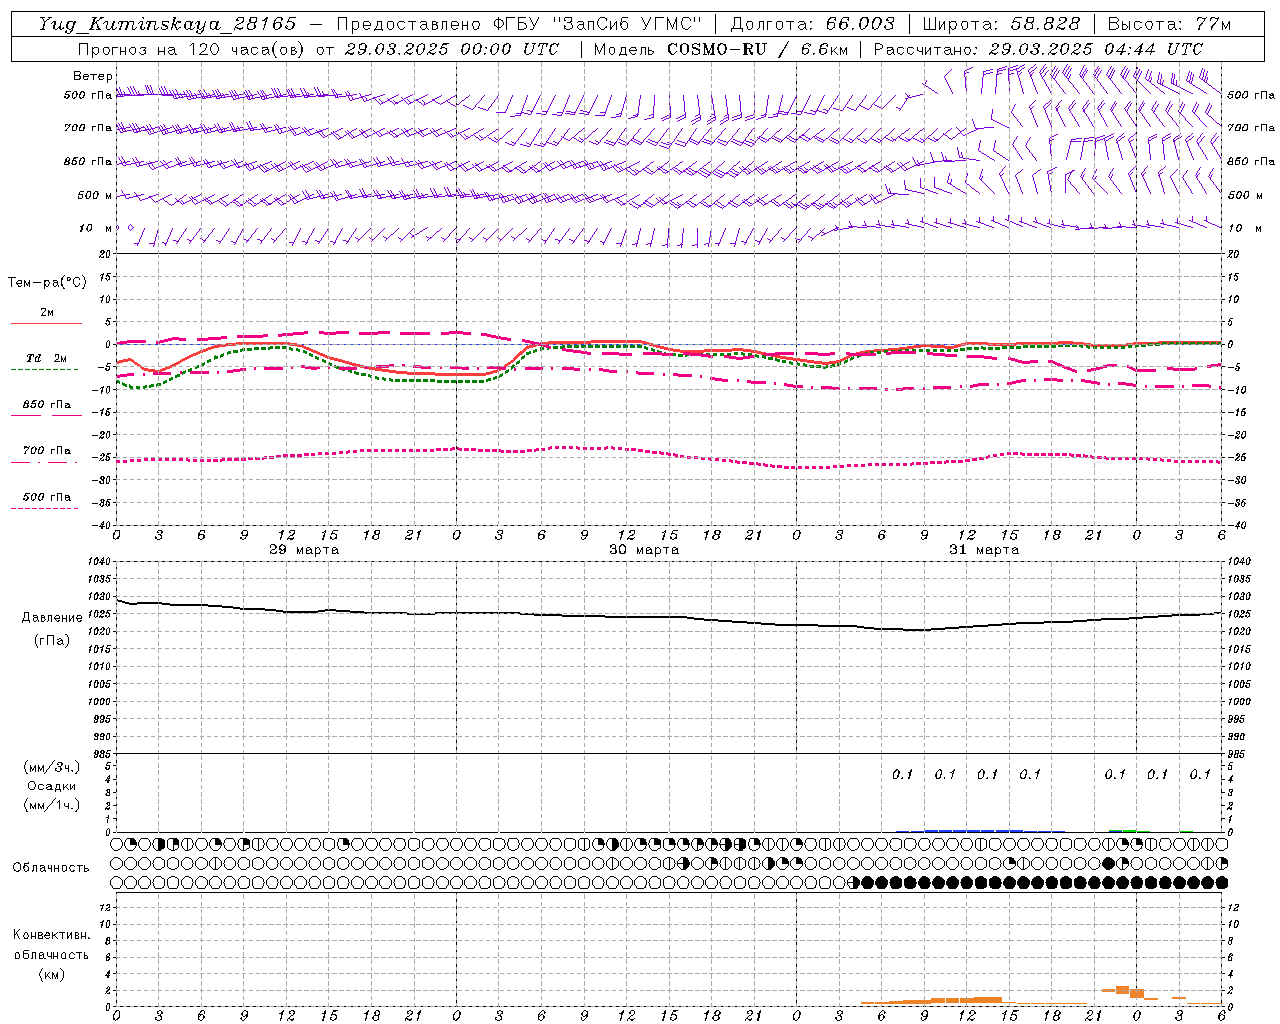Screen dimensions: 1280x1024
Task: Select the Долгота: 66.003 value
Action: click(x=812, y=24)
